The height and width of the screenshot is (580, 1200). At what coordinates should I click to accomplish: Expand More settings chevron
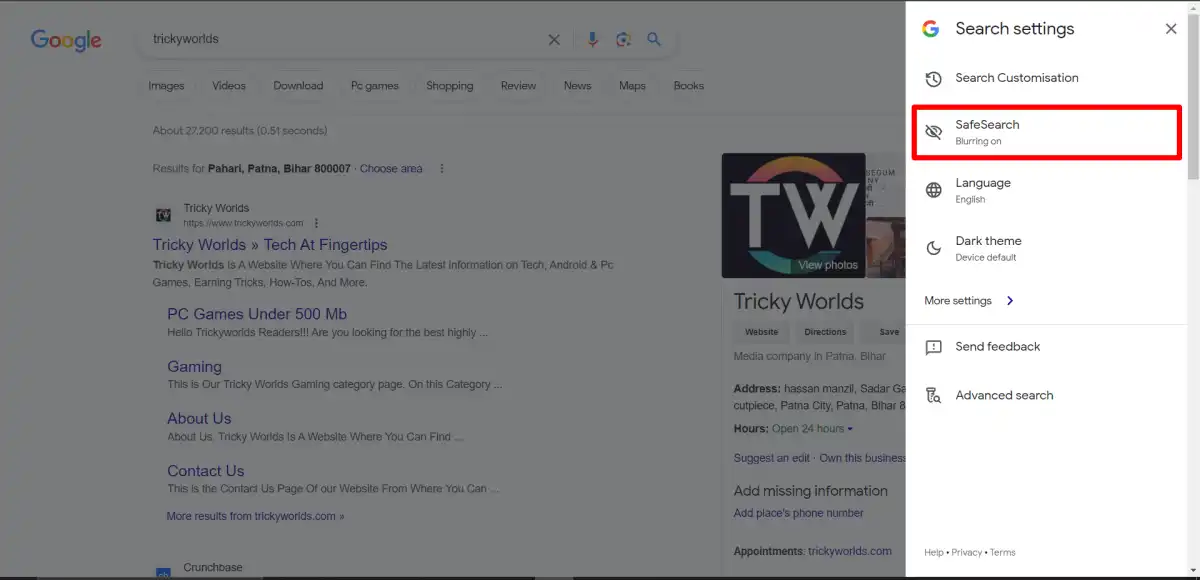1009,301
